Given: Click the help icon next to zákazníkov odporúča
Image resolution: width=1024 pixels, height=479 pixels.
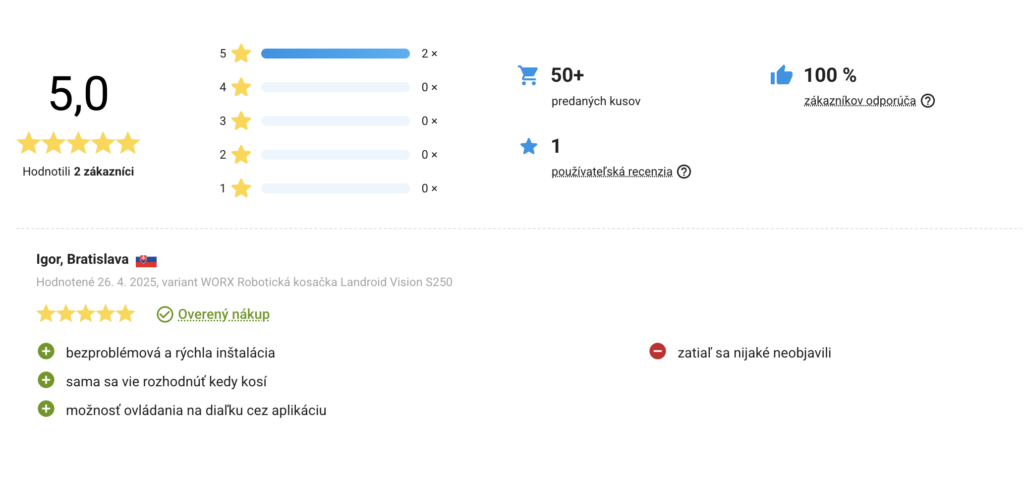Looking at the screenshot, I should pos(927,101).
